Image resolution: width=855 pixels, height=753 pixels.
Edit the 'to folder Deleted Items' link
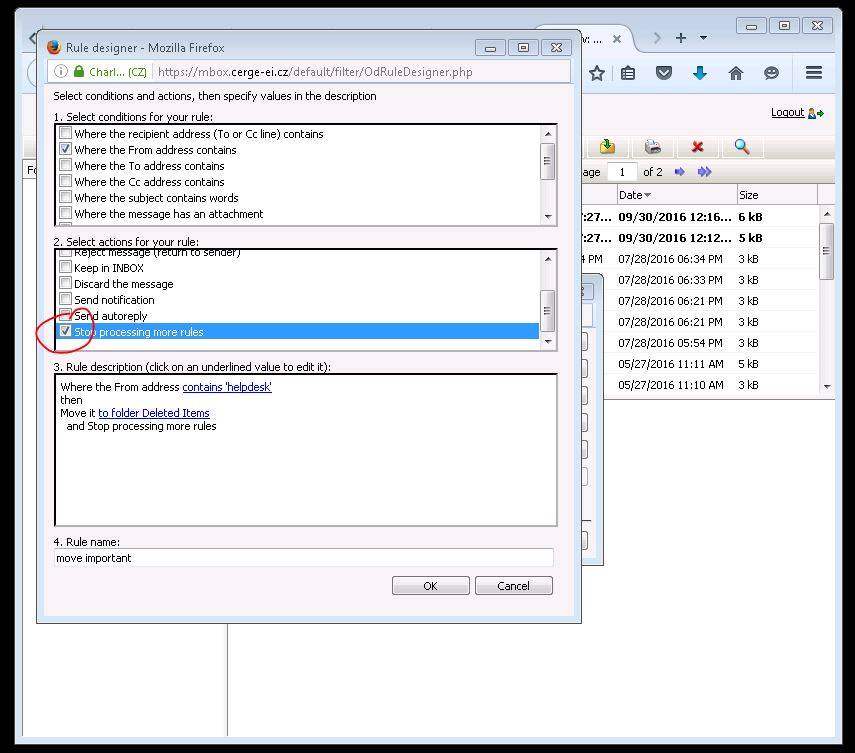point(154,413)
